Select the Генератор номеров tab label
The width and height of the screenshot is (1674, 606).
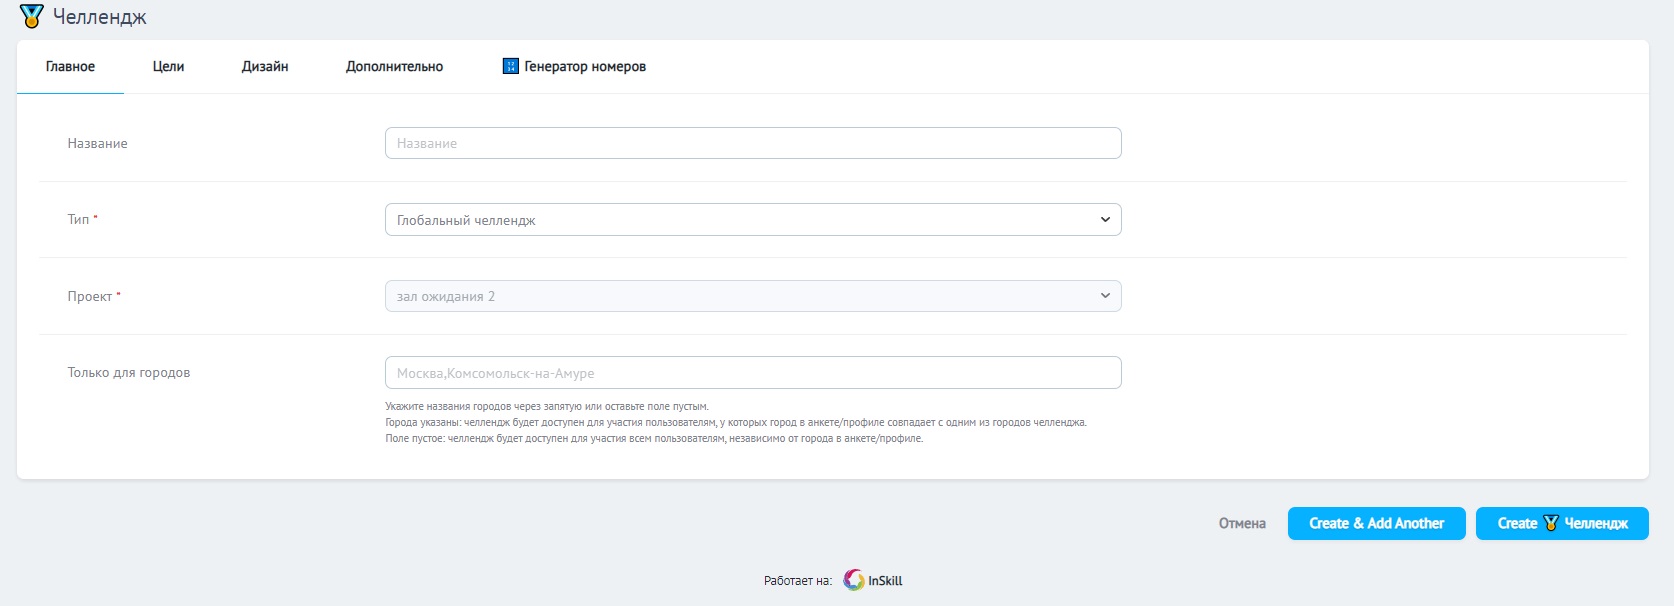(x=585, y=67)
